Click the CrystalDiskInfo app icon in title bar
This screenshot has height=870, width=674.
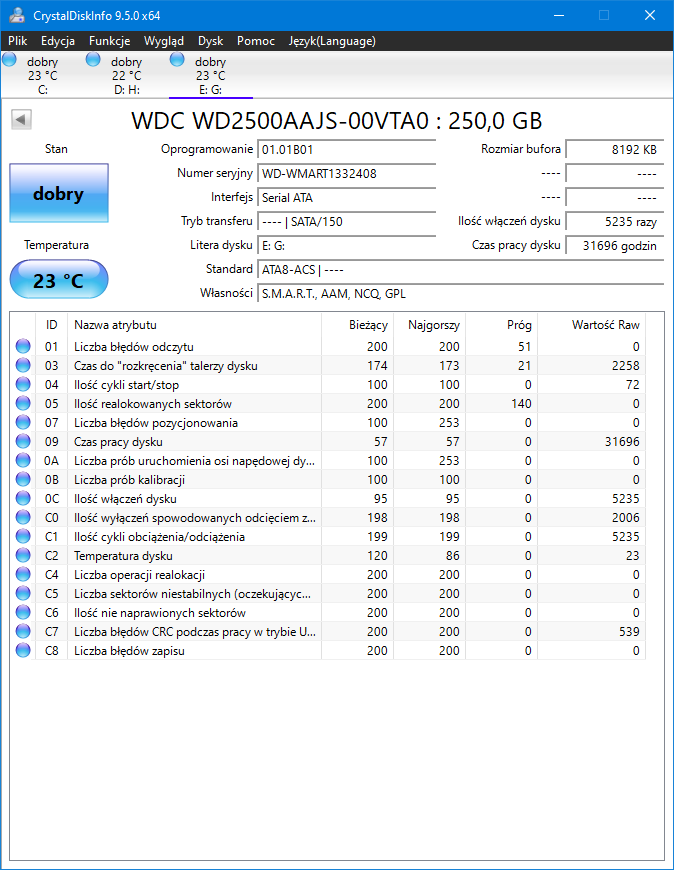coord(17,14)
